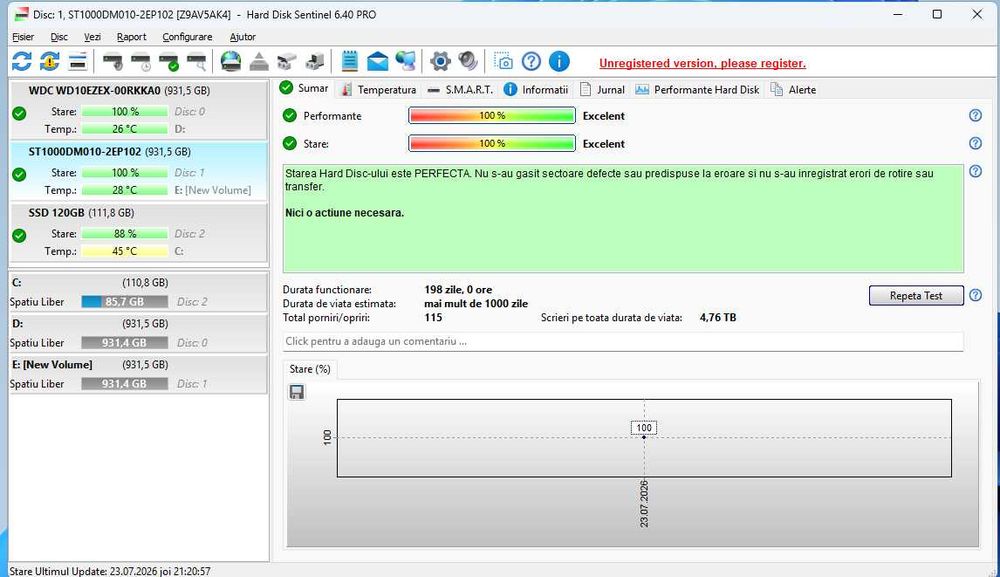Click the disk with clock toolbar icon
The image size is (1000, 577).
click(141, 62)
